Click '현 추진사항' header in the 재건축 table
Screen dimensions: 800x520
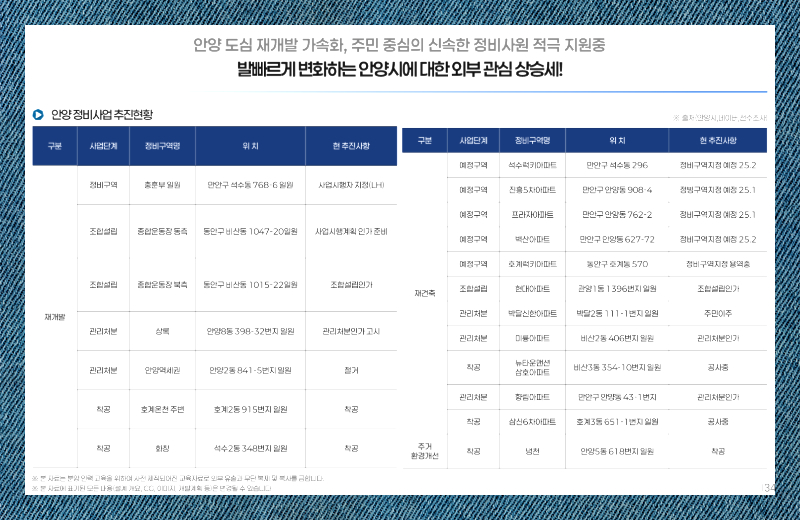pos(718,140)
